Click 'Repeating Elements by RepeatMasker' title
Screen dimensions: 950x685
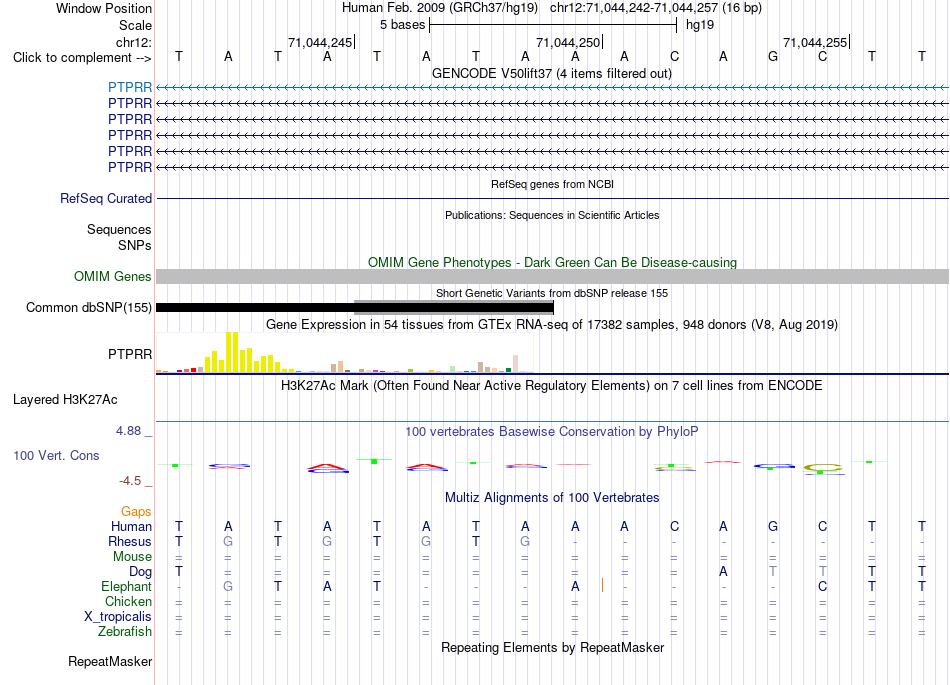pyautogui.click(x=553, y=647)
